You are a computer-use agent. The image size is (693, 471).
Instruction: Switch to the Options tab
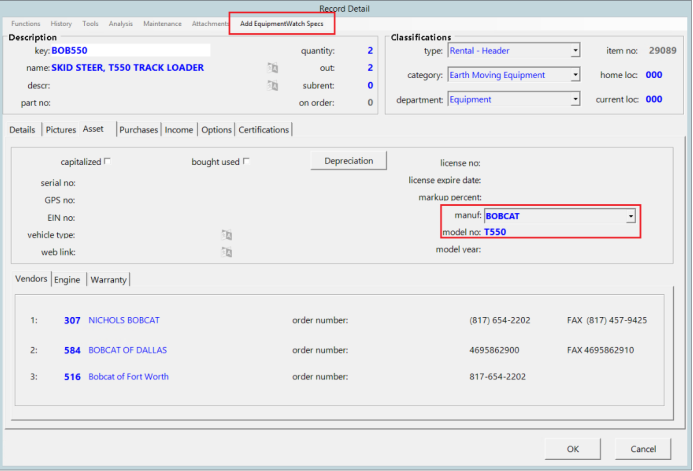[216, 129]
